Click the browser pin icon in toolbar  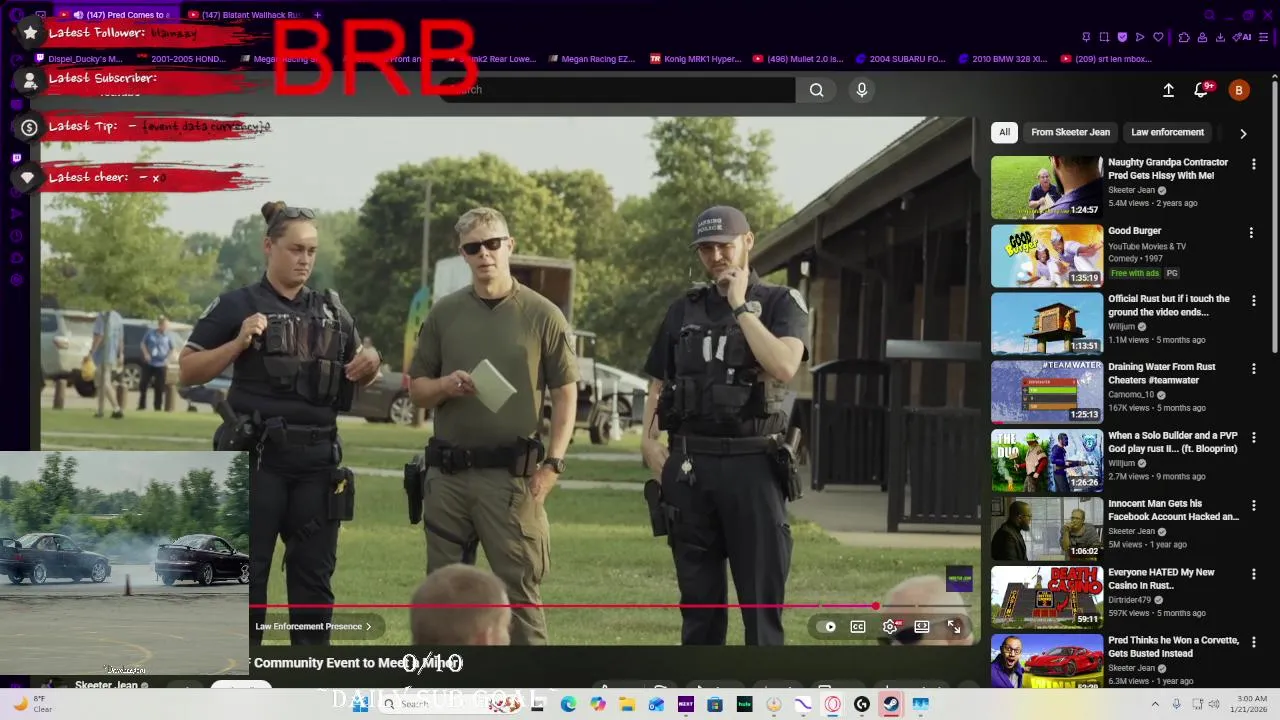pos(1086,37)
